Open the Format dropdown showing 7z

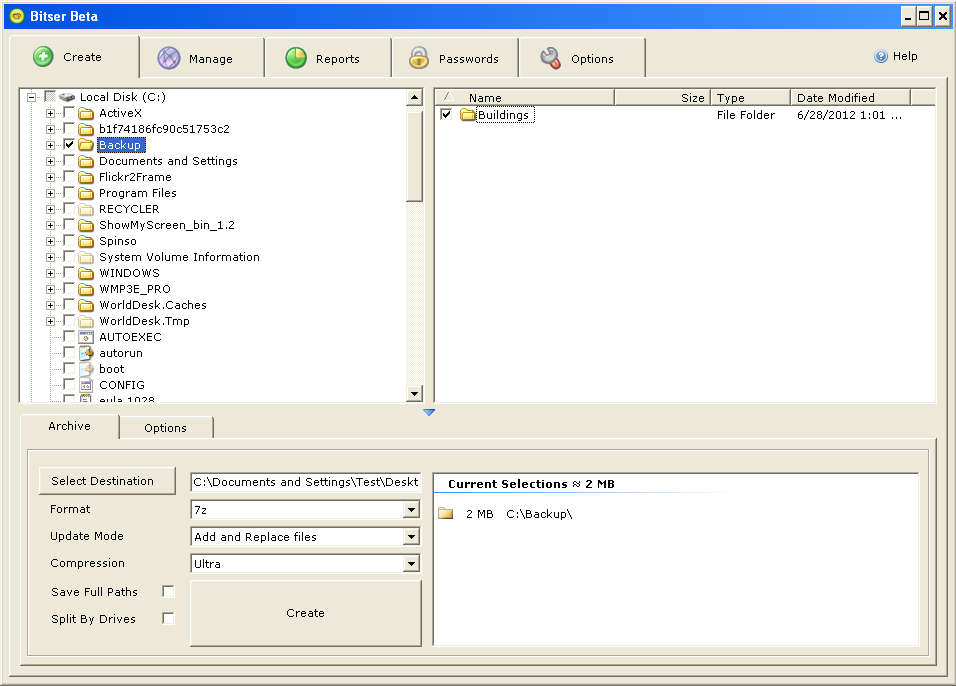(410, 510)
